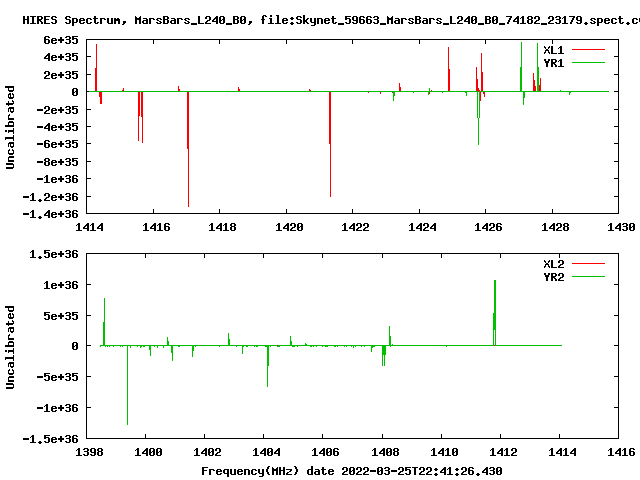Screen dimensions: 640x480
Task: Click the green YR2 legend line sample
Action: pyautogui.click(x=588, y=276)
